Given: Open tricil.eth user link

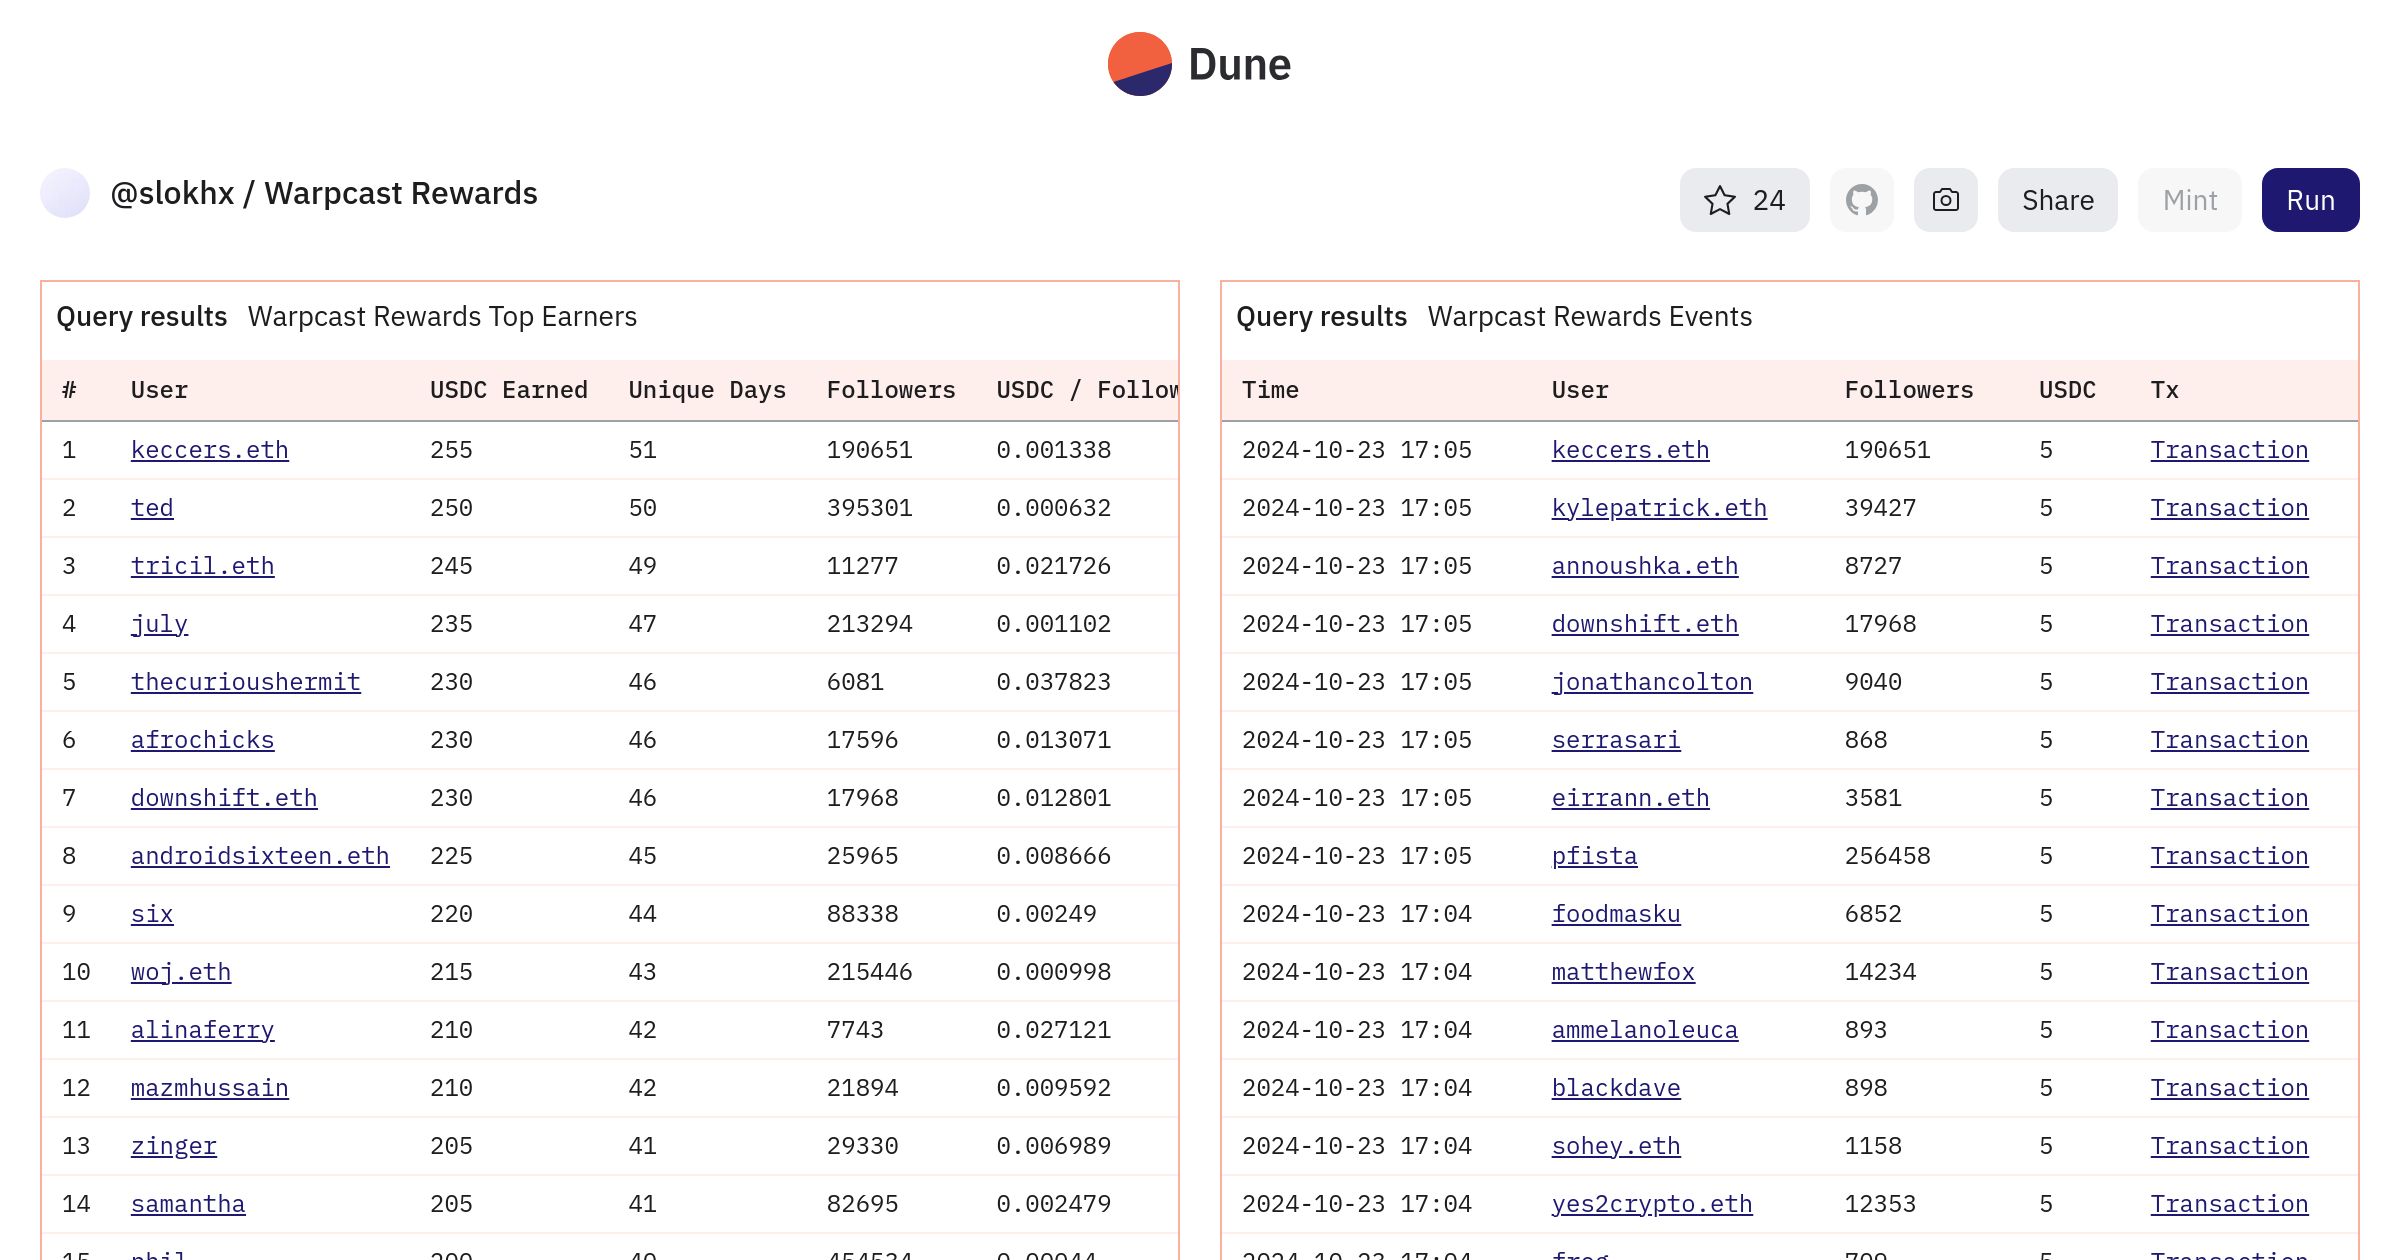Looking at the screenshot, I should (x=202, y=566).
